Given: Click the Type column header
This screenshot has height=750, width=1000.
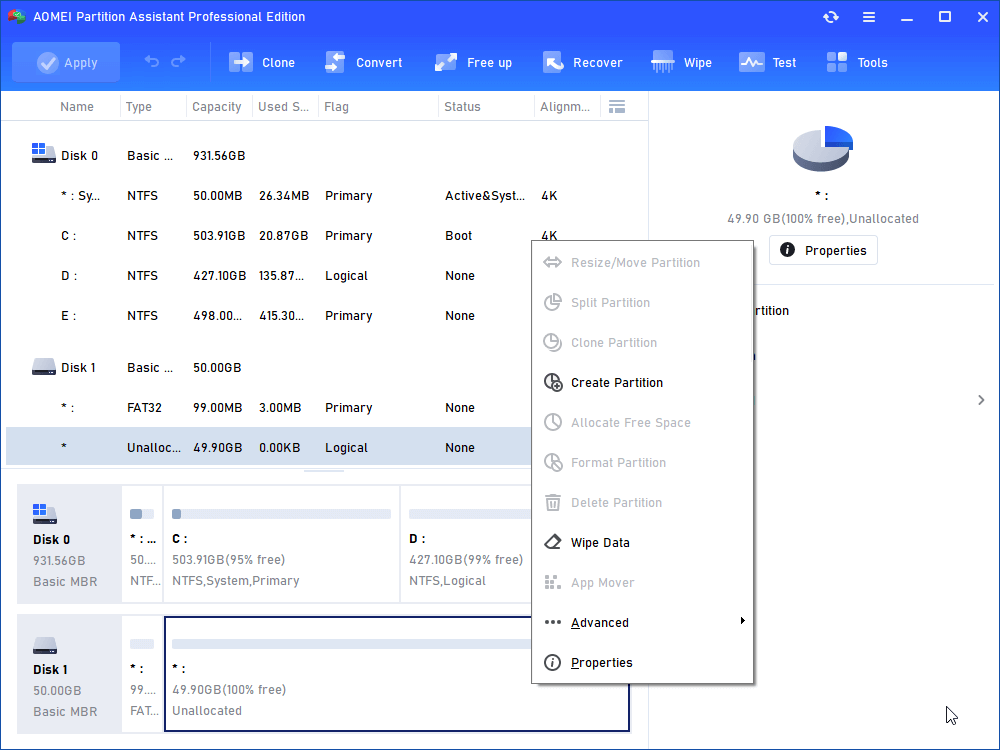Looking at the screenshot, I should coord(138,107).
